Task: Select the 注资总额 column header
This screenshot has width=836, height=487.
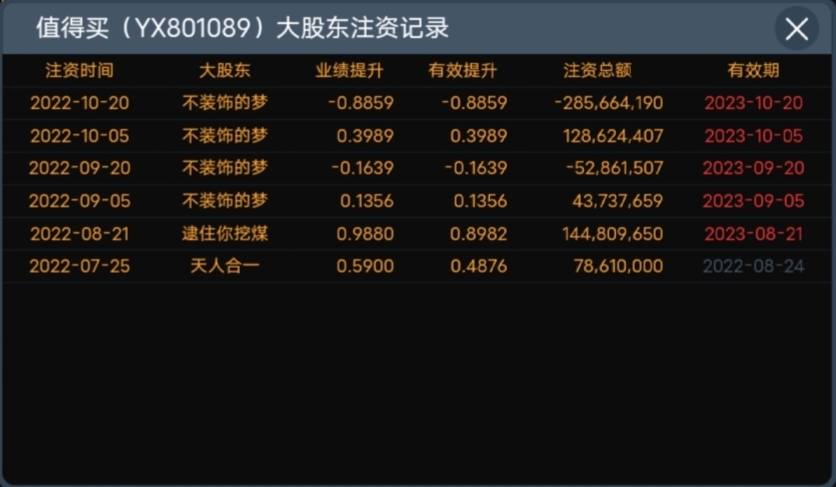Action: tap(598, 70)
